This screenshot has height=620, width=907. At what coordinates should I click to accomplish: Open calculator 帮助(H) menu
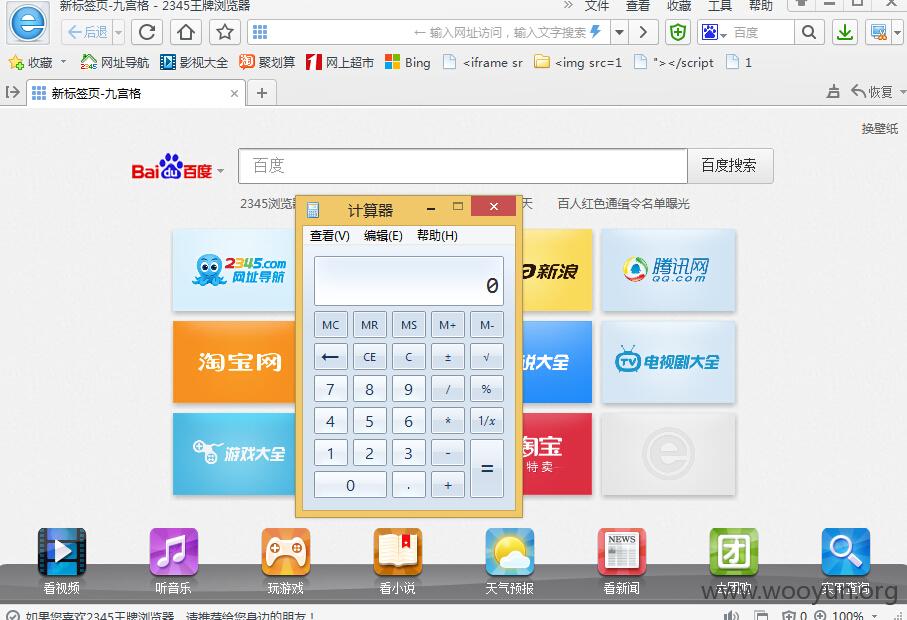(437, 235)
